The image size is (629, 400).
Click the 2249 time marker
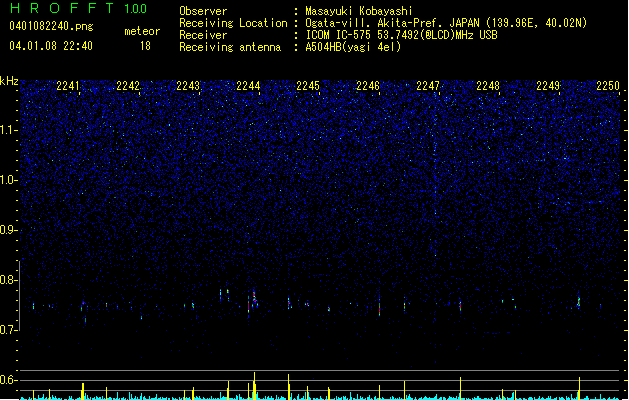coord(548,85)
